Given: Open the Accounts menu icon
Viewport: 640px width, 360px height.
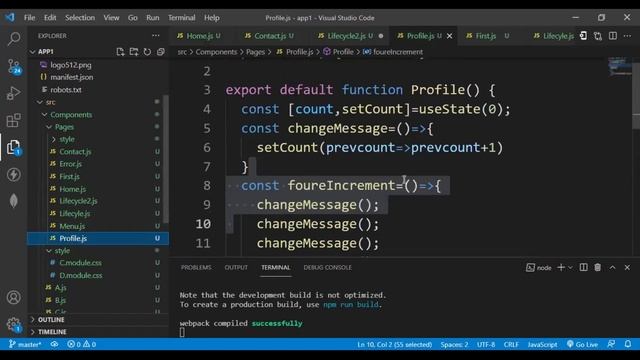Looking at the screenshot, I should pyautogui.click(x=14, y=297).
